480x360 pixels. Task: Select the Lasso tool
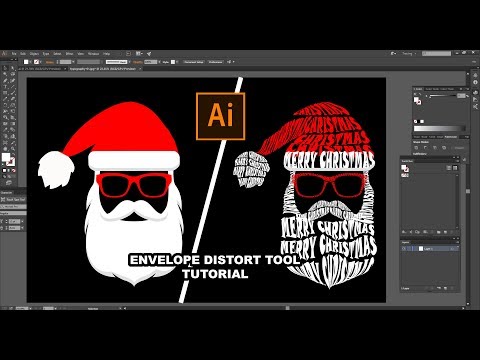(x=13, y=74)
